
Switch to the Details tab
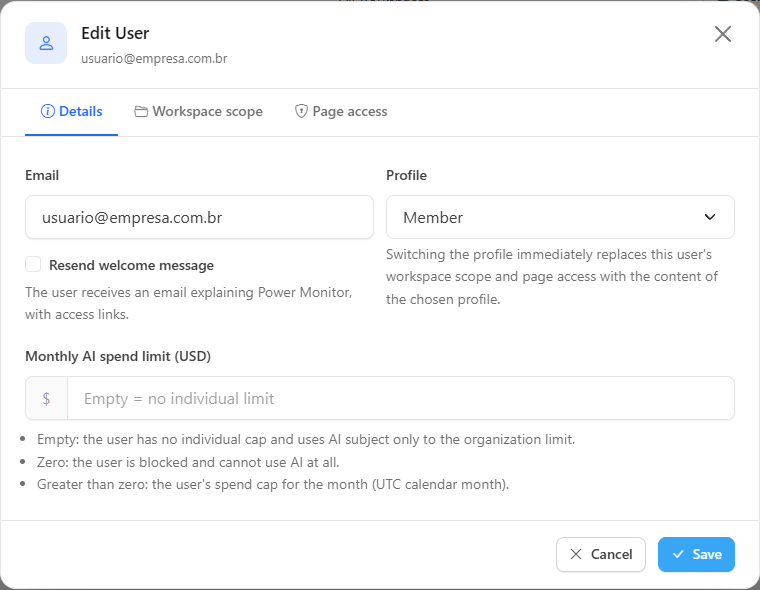pos(71,112)
